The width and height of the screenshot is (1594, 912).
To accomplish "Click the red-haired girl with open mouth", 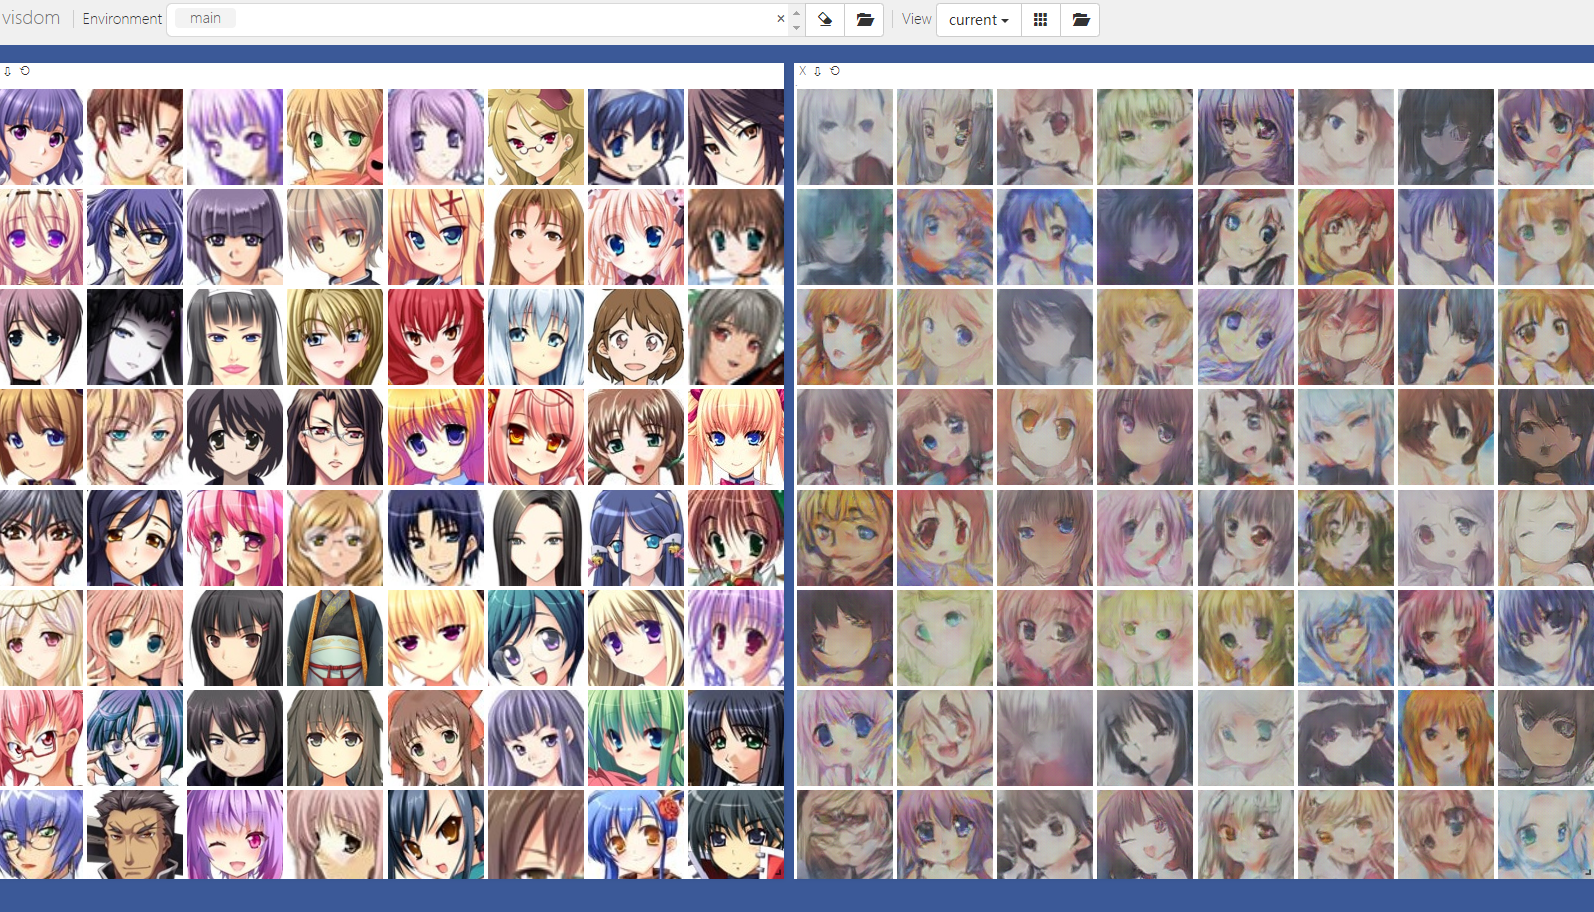I will tap(435, 337).
